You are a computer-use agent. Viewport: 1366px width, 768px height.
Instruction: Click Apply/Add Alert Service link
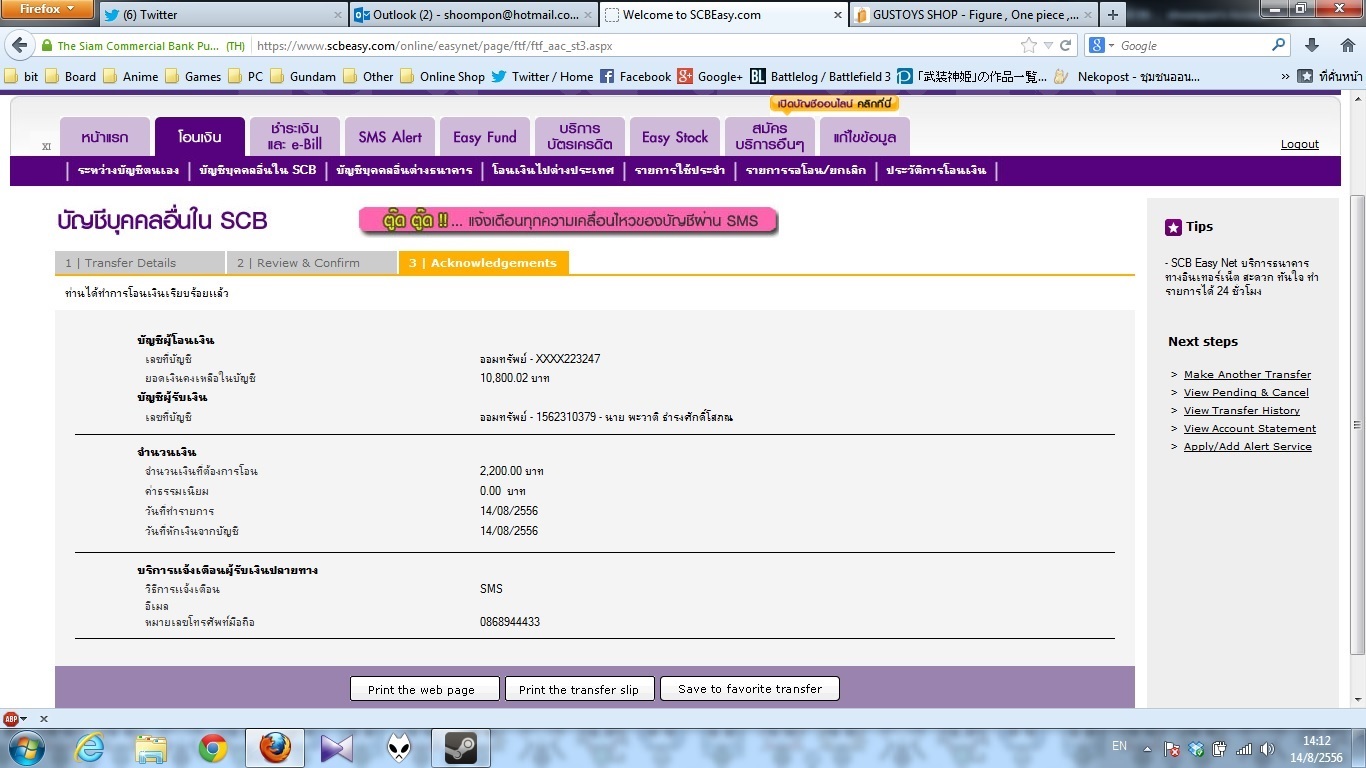[1248, 446]
